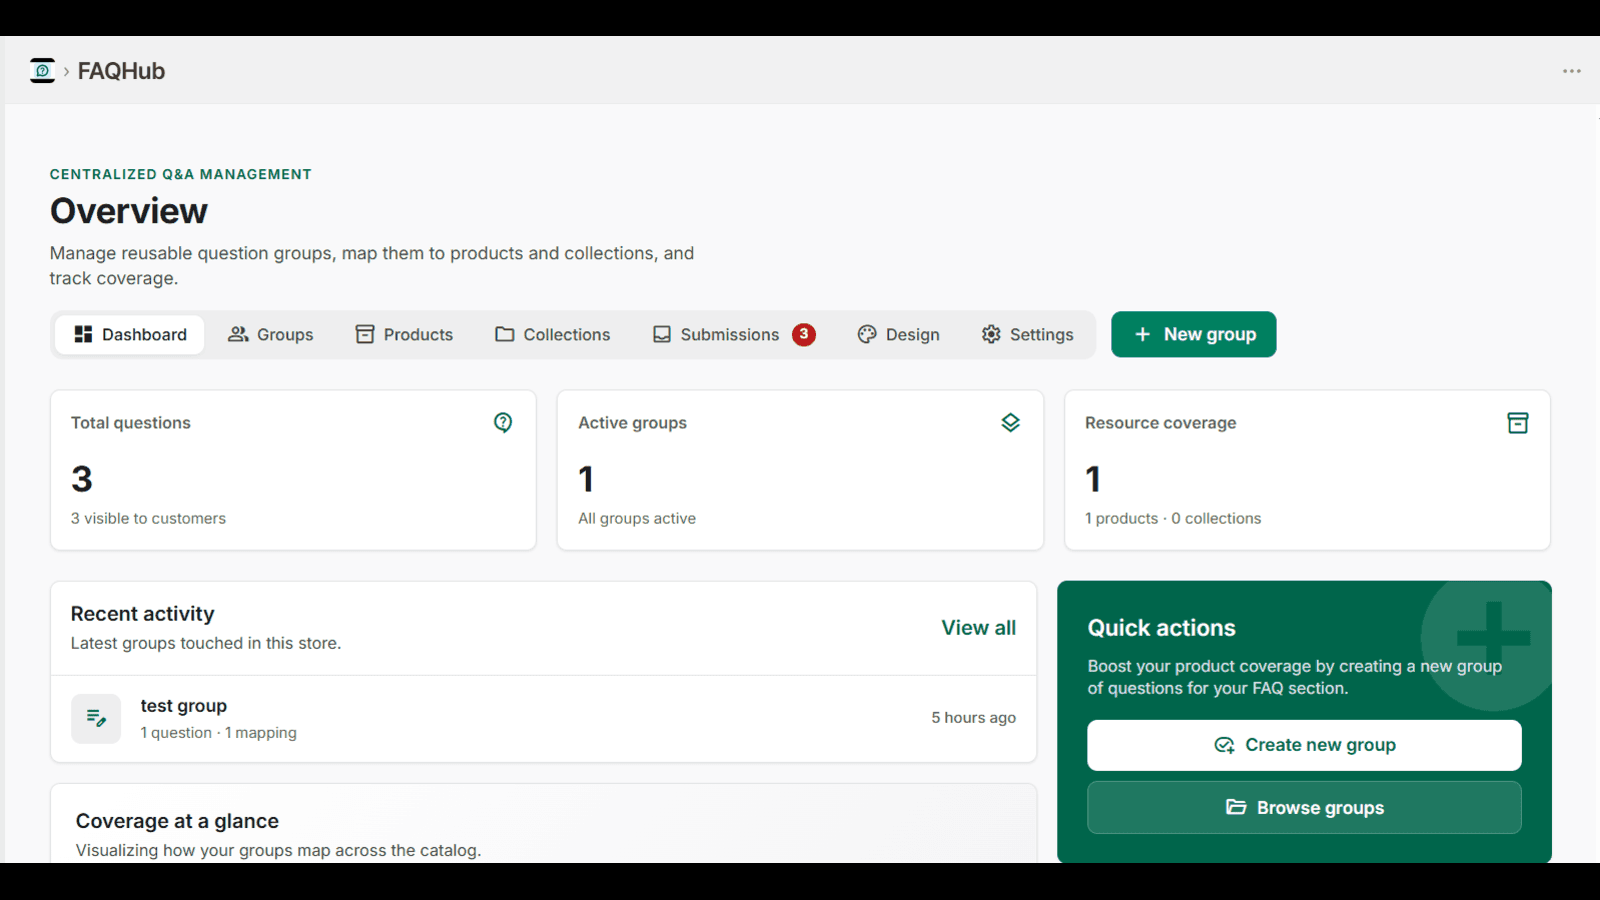Switch to the Dashboard tab

[x=129, y=334]
